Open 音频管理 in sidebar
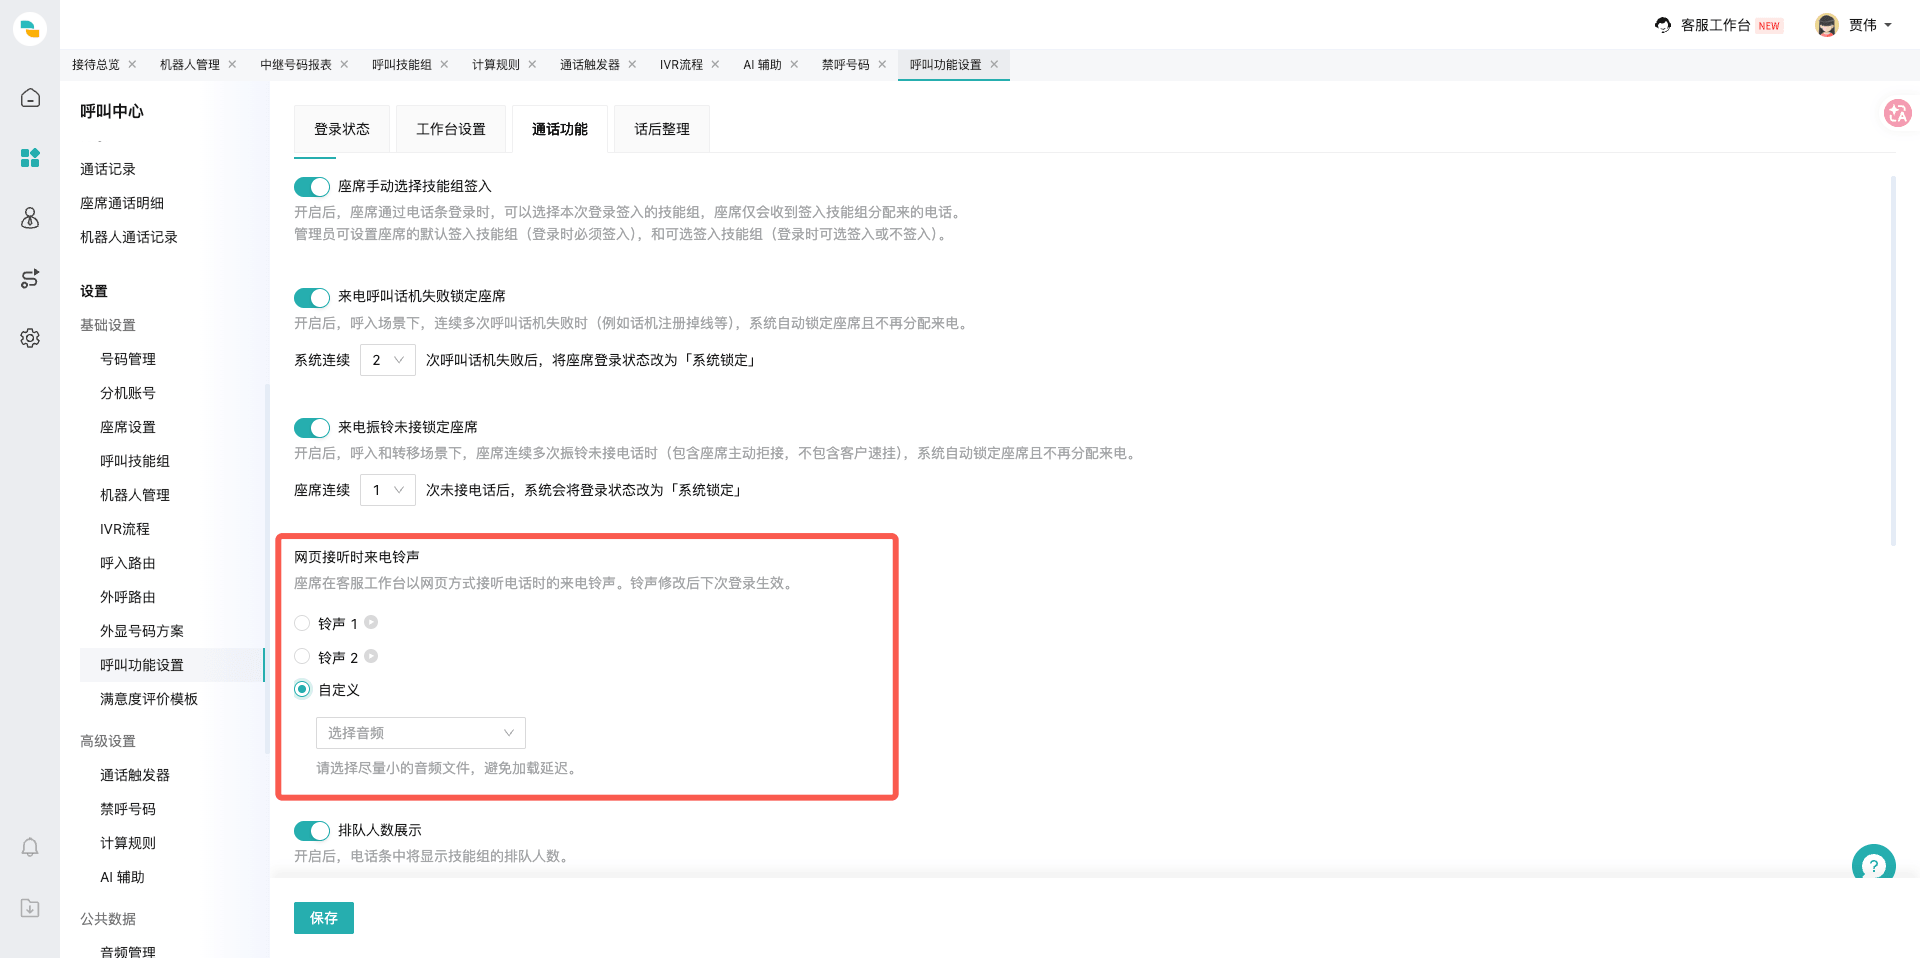The width and height of the screenshot is (1920, 958). coord(128,951)
